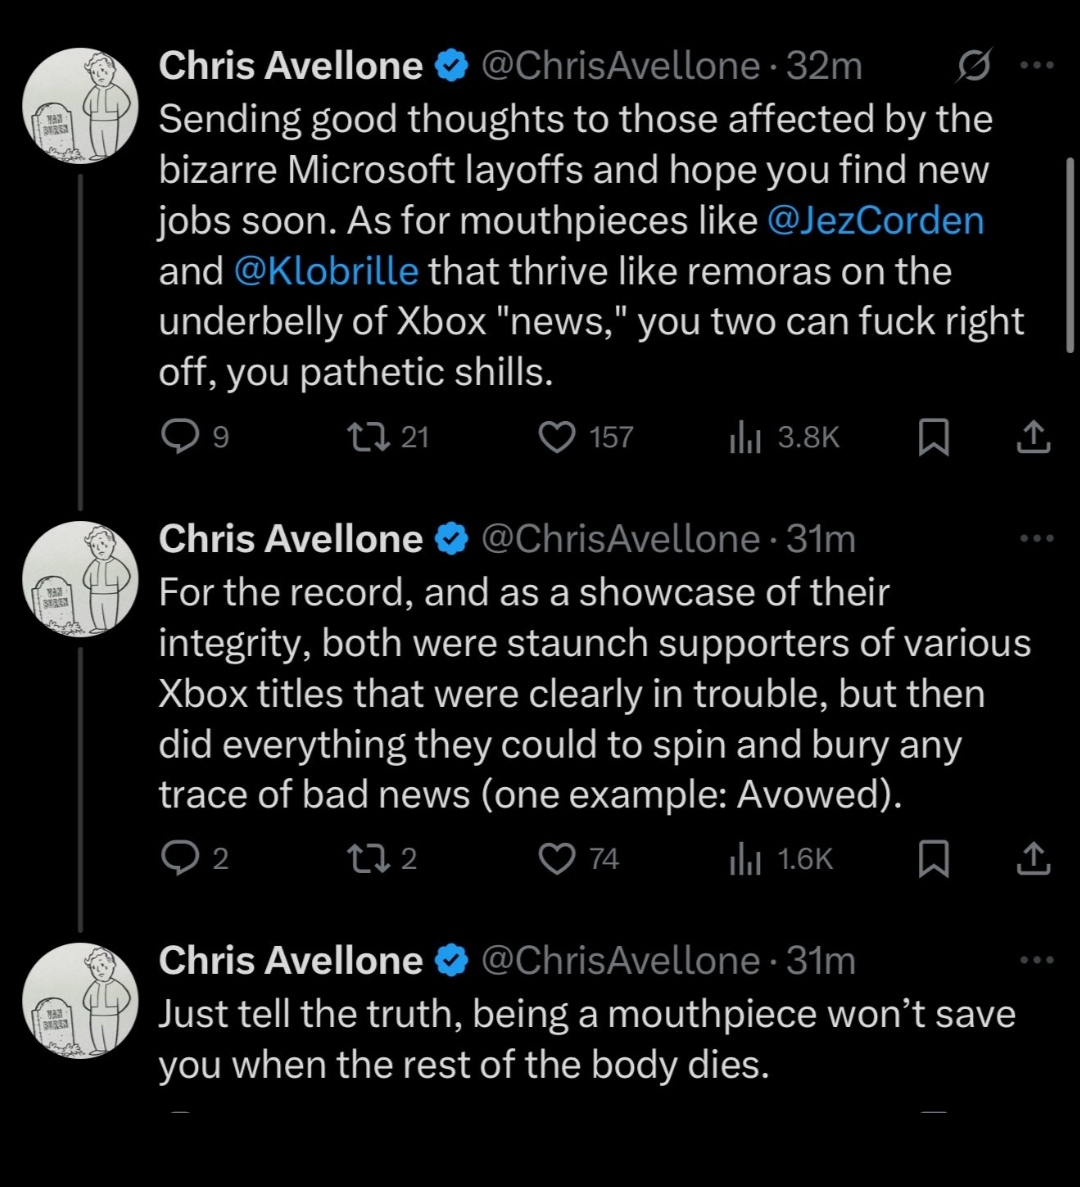1080x1187 pixels.
Task: Share the first tweet
Action: 1033,437
